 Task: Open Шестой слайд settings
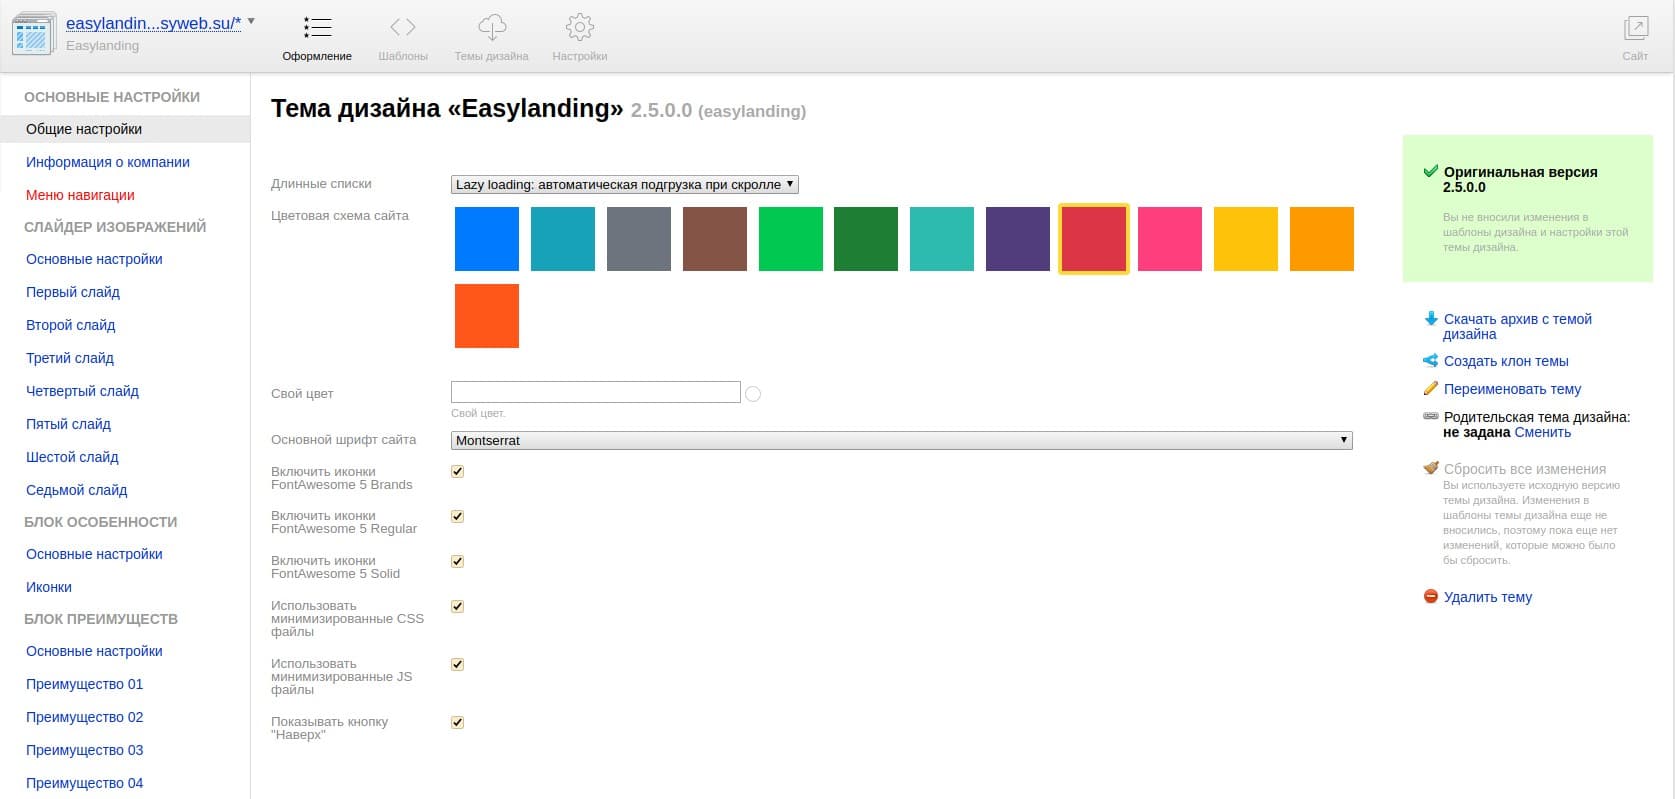coord(73,457)
